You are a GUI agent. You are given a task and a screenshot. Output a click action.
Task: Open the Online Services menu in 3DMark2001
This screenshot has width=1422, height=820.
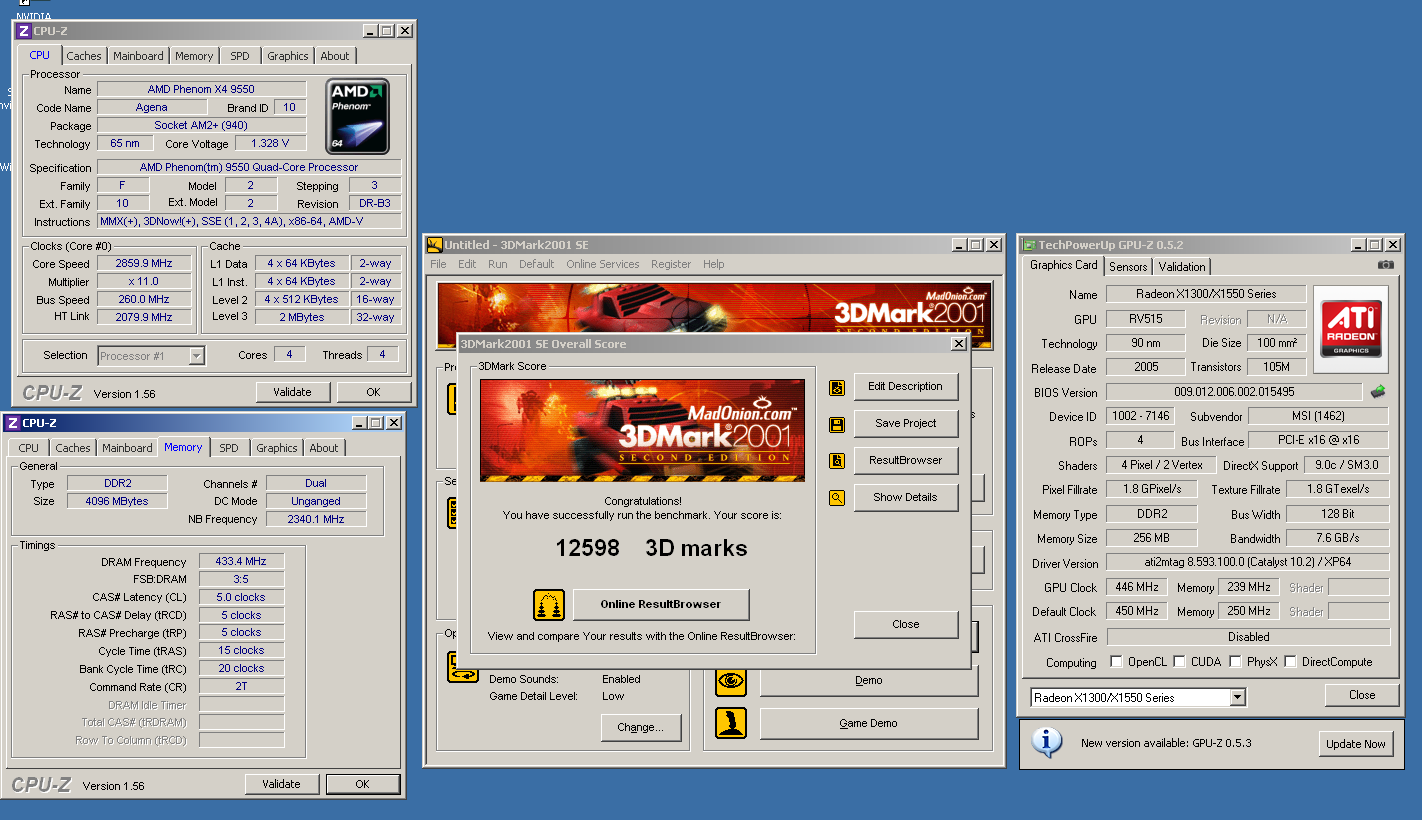pos(602,264)
